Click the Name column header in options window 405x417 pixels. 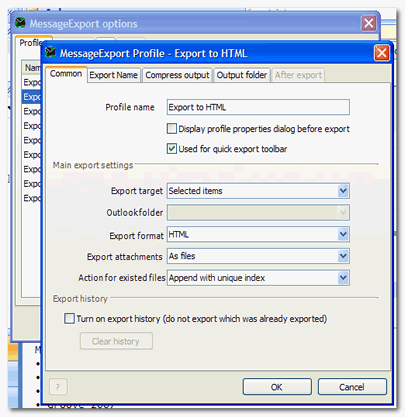pyautogui.click(x=32, y=68)
